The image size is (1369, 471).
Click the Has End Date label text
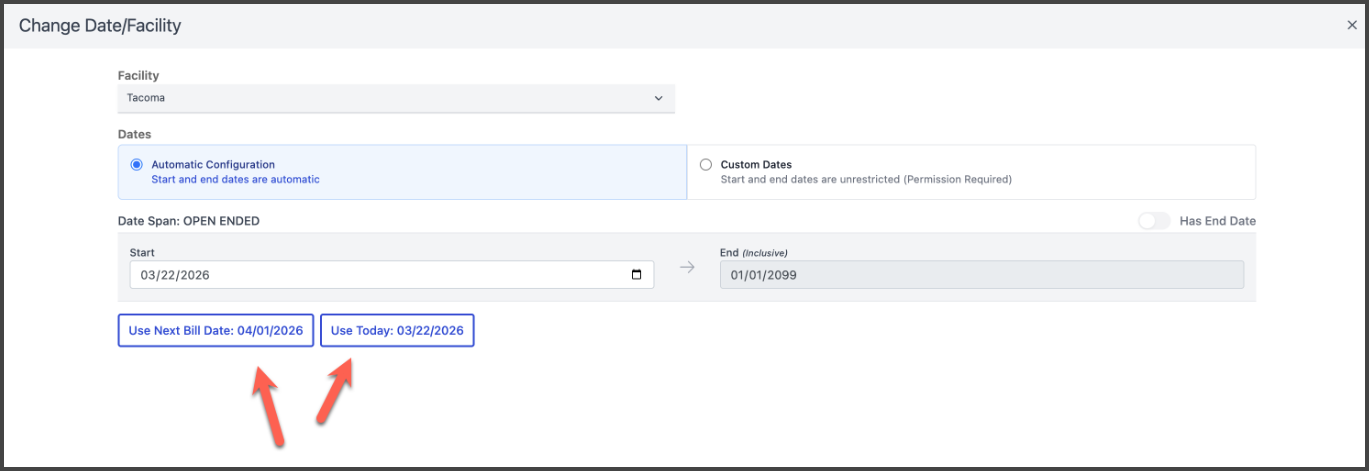click(1217, 221)
